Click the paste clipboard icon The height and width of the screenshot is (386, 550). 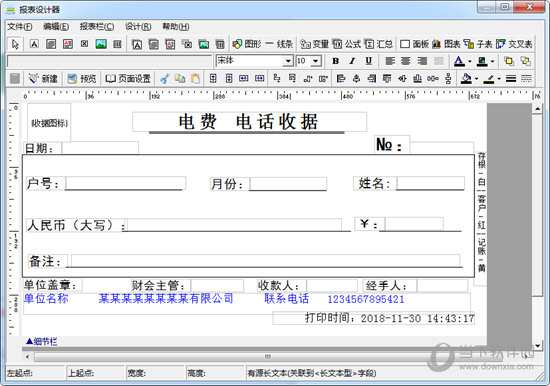pyautogui.click(x=196, y=78)
